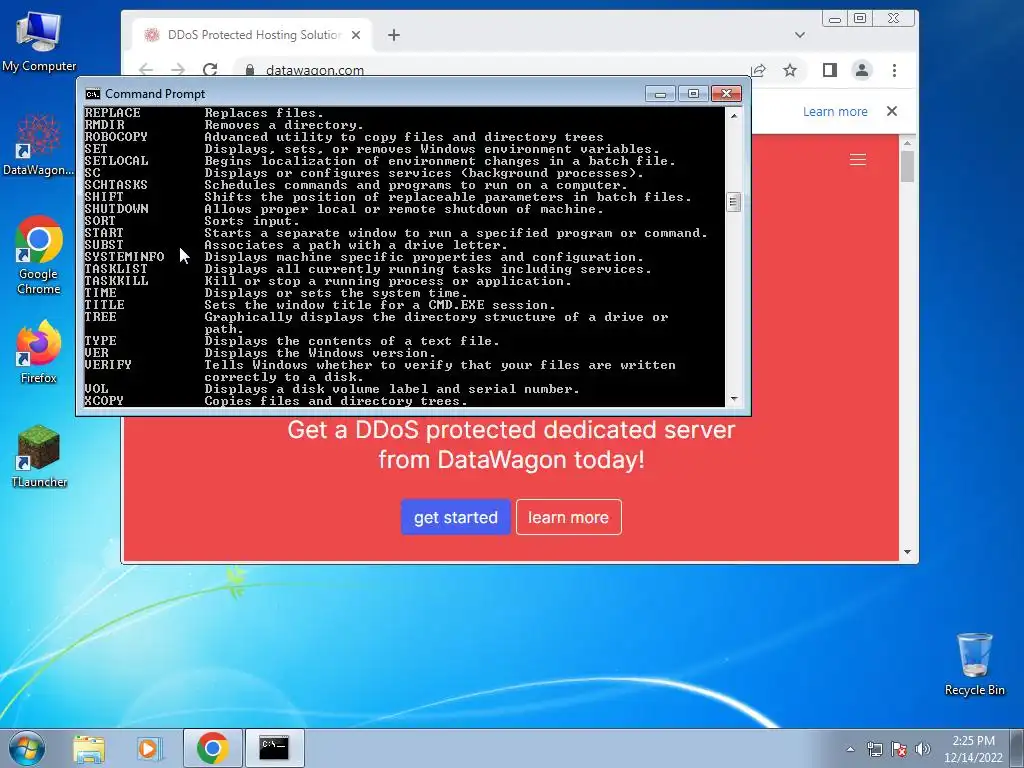The width and height of the screenshot is (1024, 768).
Task: Click TASKKILL command text
Action: click(116, 281)
